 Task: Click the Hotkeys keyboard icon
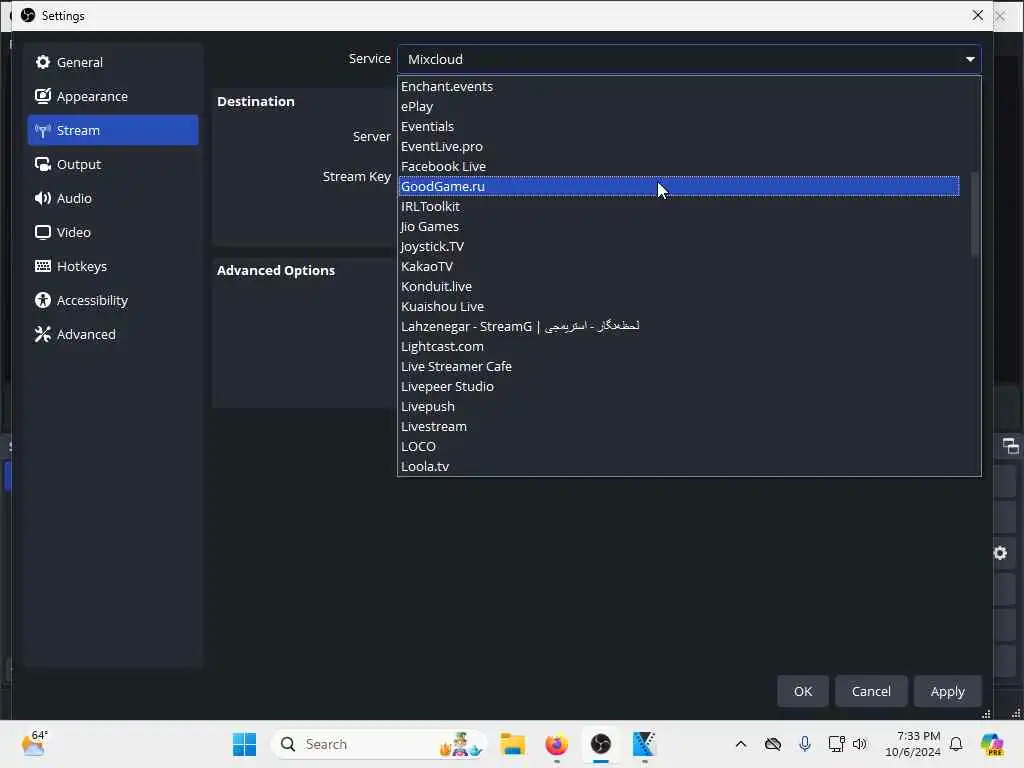point(43,266)
